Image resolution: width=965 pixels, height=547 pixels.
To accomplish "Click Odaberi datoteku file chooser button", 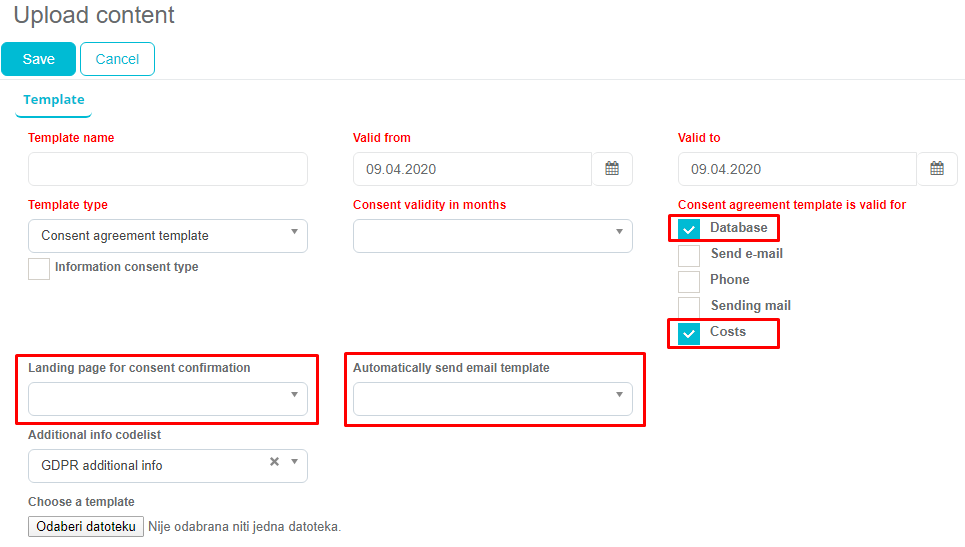I will (86, 526).
